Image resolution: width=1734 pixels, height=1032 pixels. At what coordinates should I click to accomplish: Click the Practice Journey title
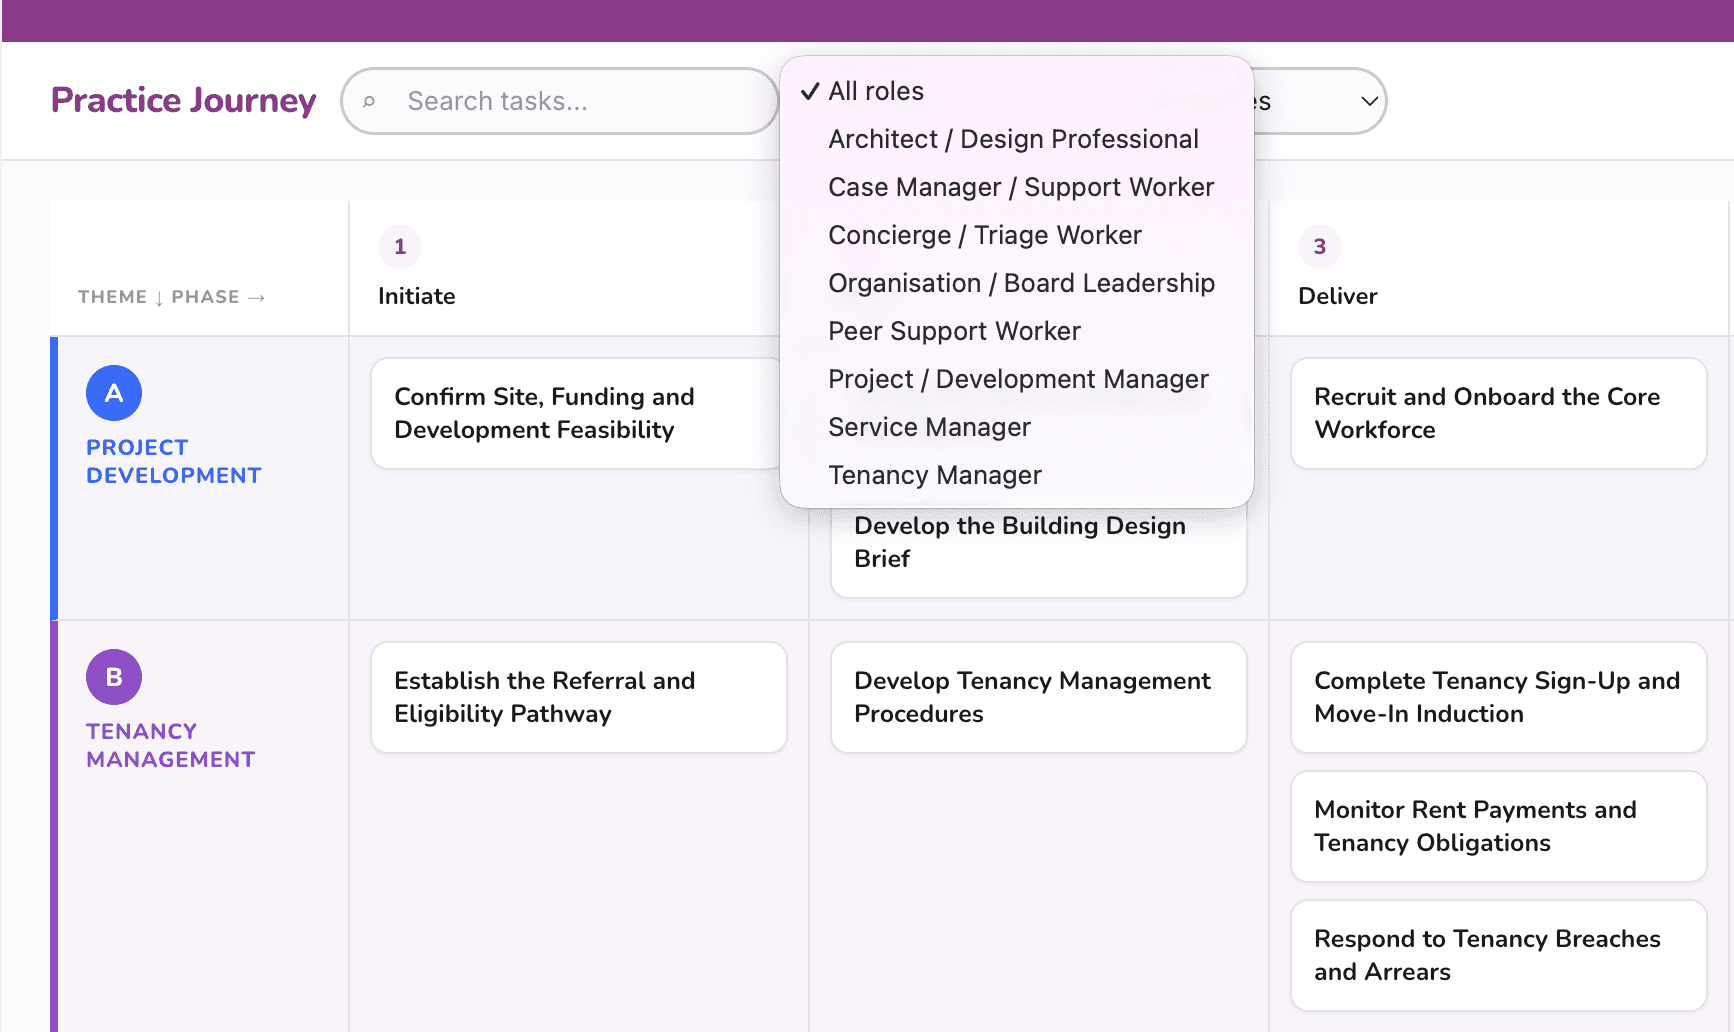point(184,100)
